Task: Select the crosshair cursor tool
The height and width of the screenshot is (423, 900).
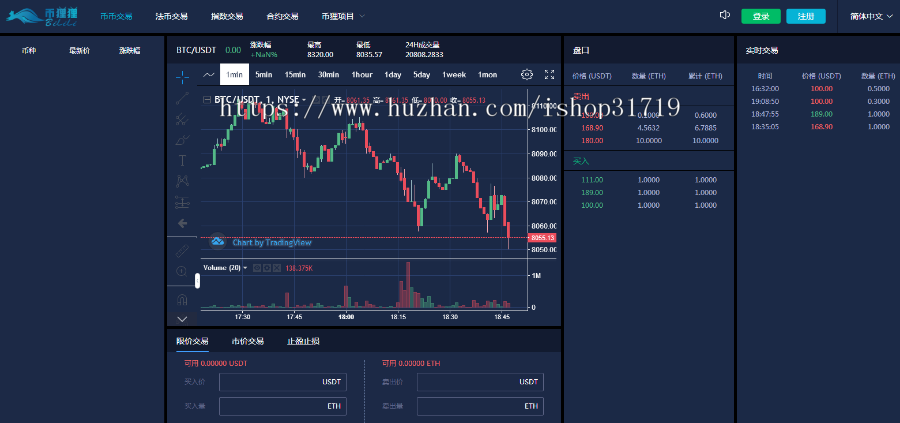Action: pos(183,76)
